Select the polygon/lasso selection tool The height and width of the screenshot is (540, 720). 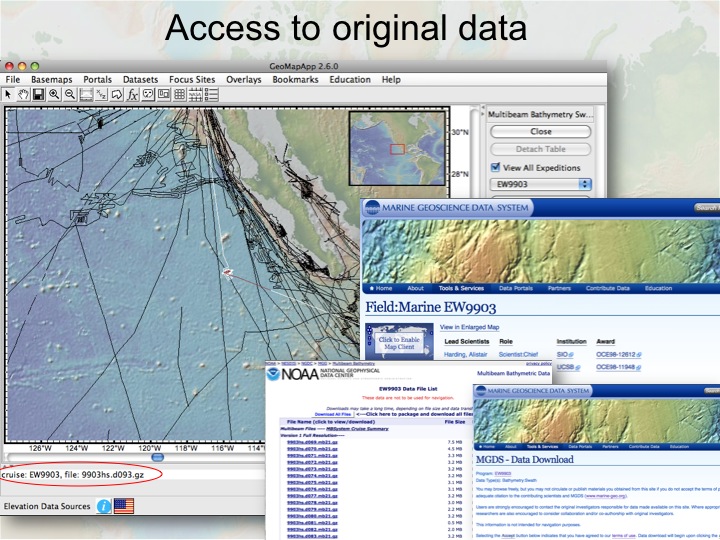pyautogui.click(x=117, y=95)
